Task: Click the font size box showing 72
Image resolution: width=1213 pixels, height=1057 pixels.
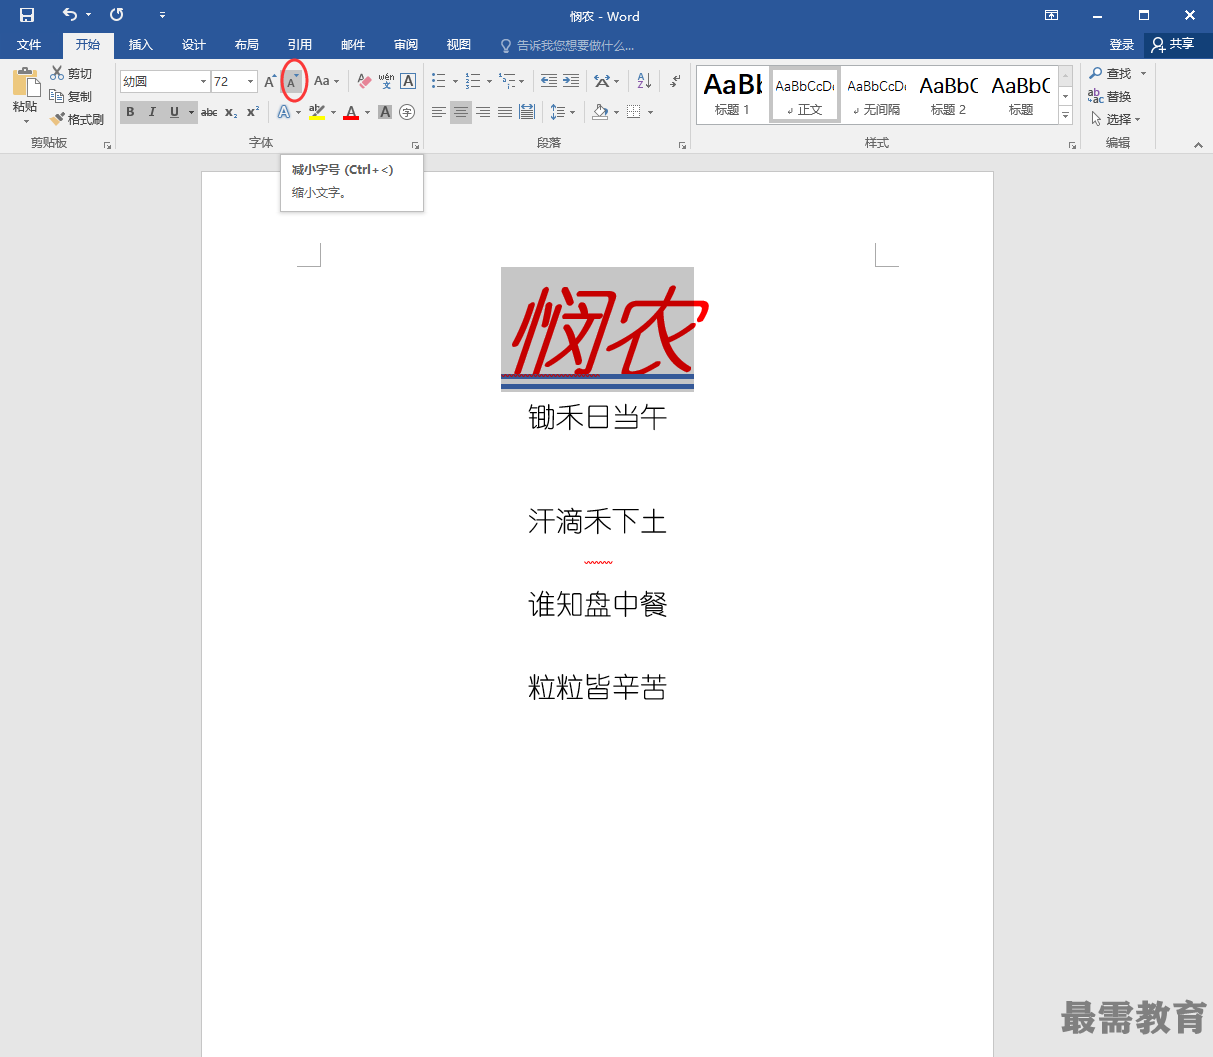Action: [x=229, y=81]
